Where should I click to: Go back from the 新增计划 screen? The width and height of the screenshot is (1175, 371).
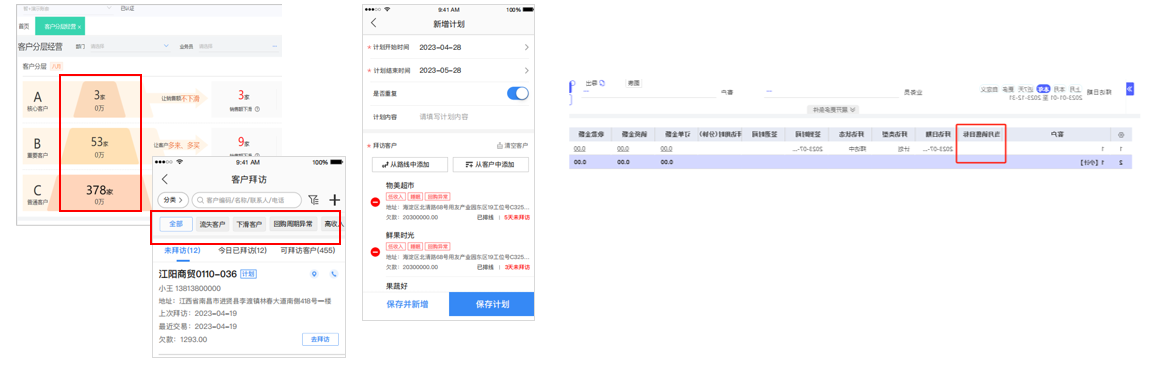[x=373, y=23]
